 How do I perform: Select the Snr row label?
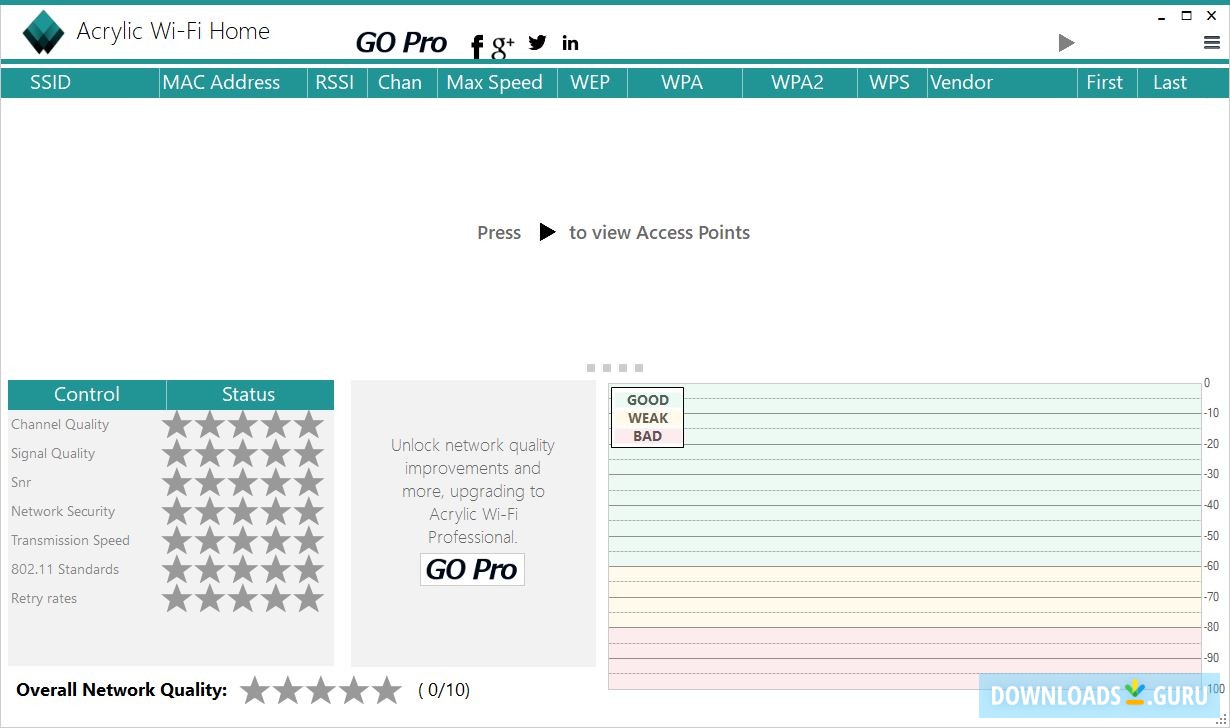click(21, 482)
